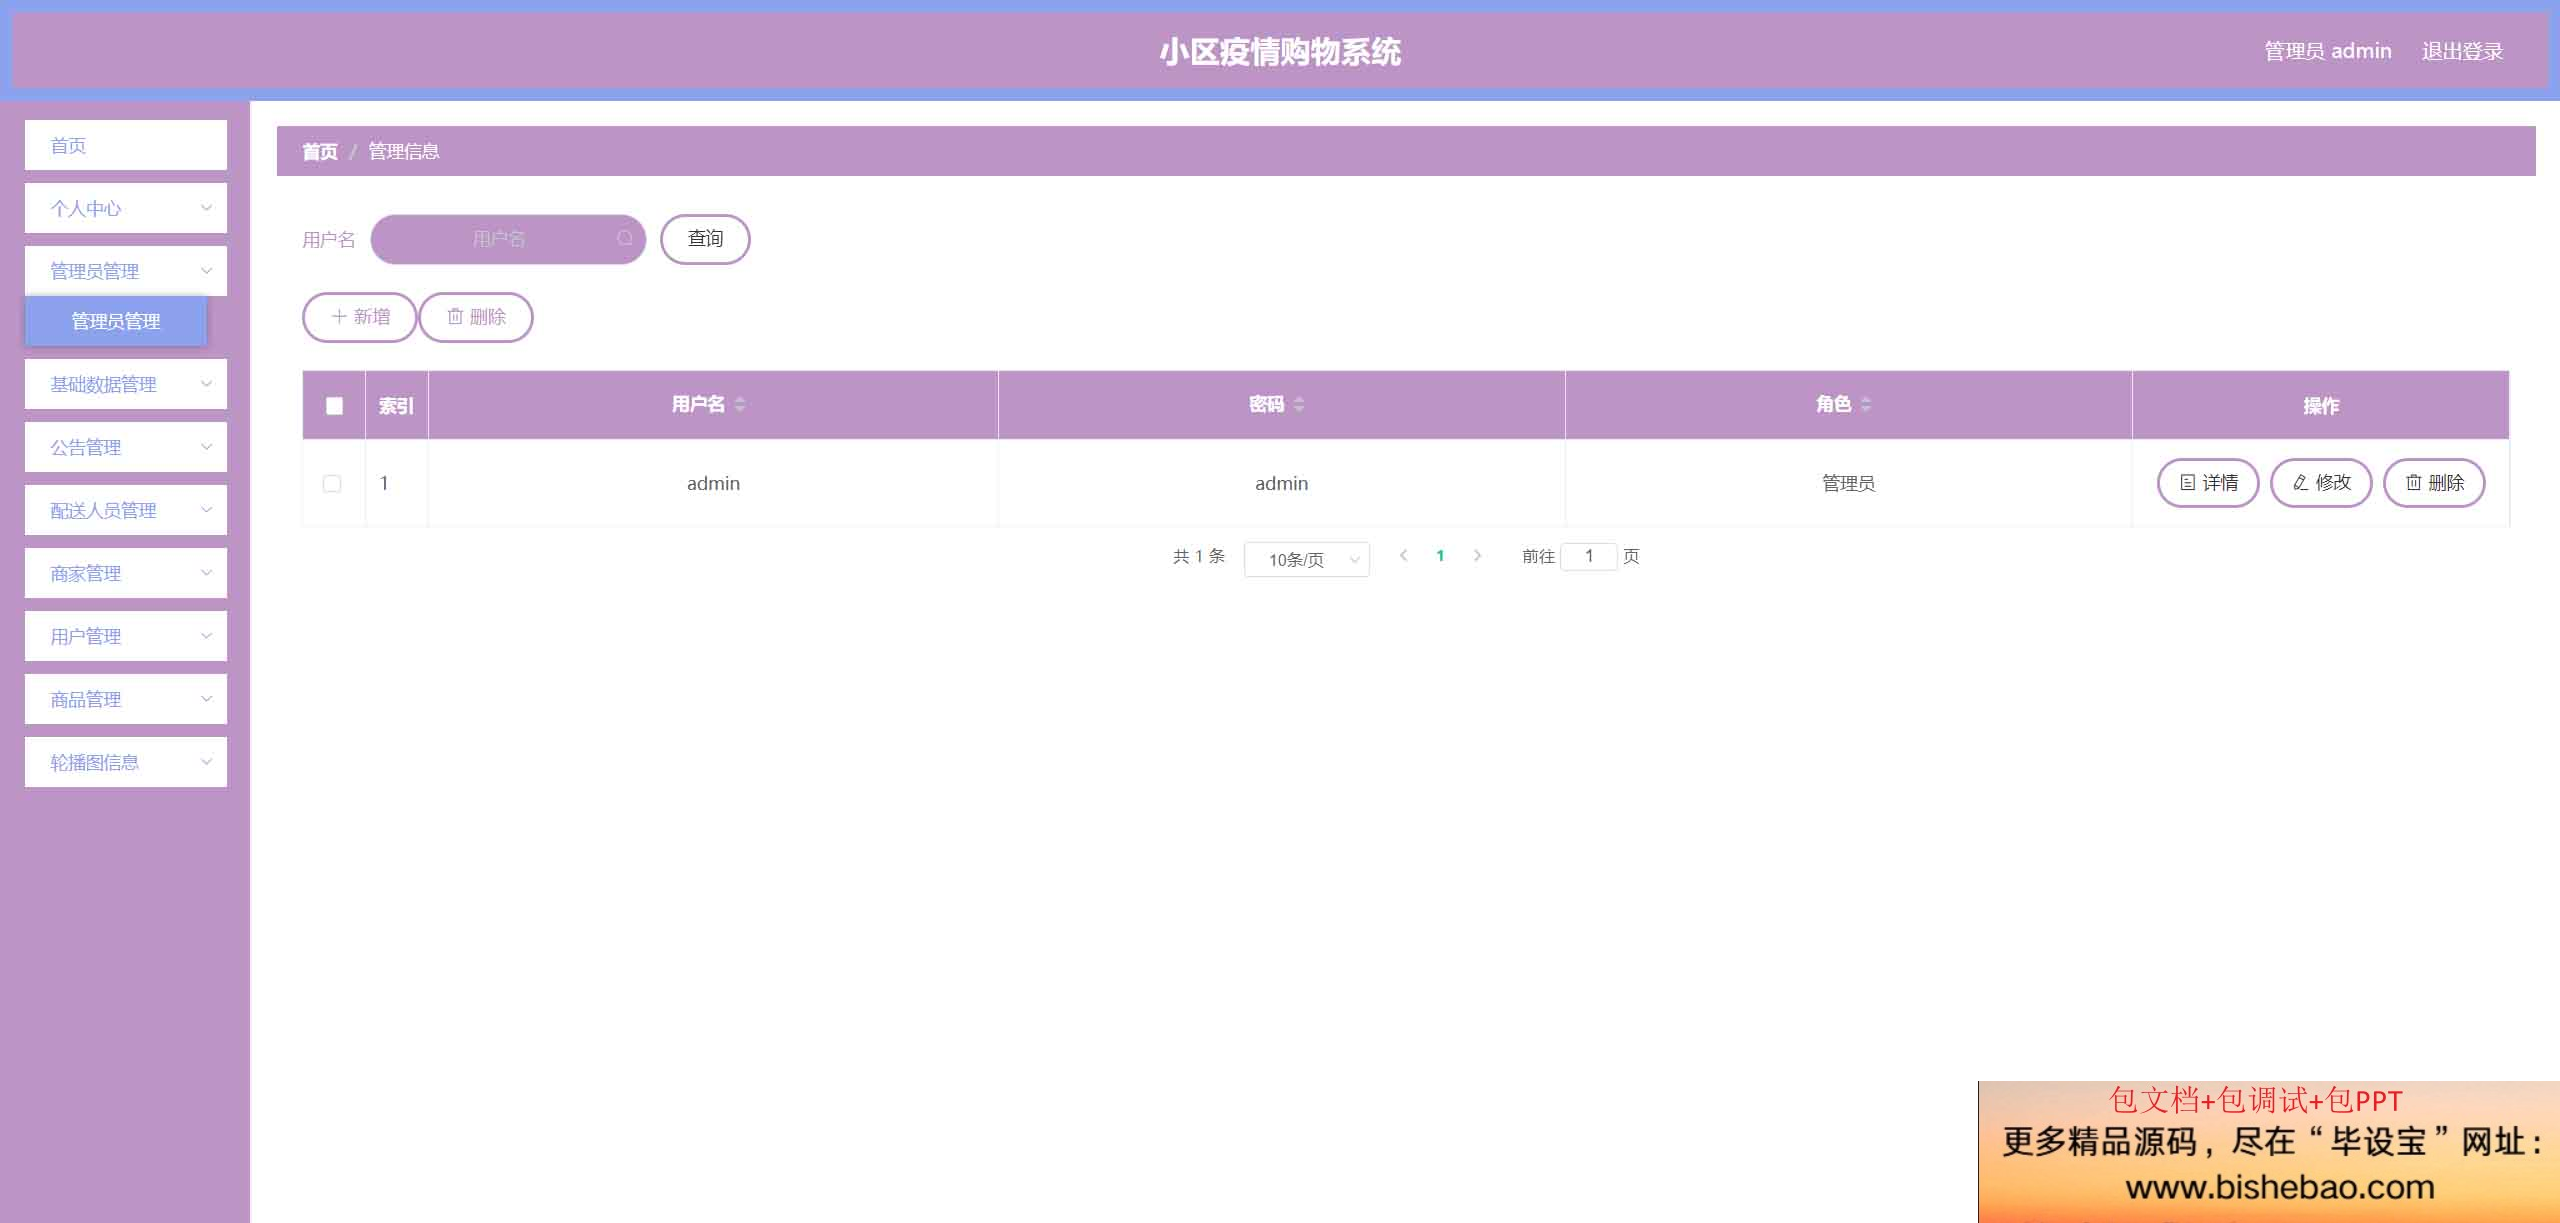Click 删除 in the admin row
Screen dimensions: 2560x1223
click(2434, 483)
